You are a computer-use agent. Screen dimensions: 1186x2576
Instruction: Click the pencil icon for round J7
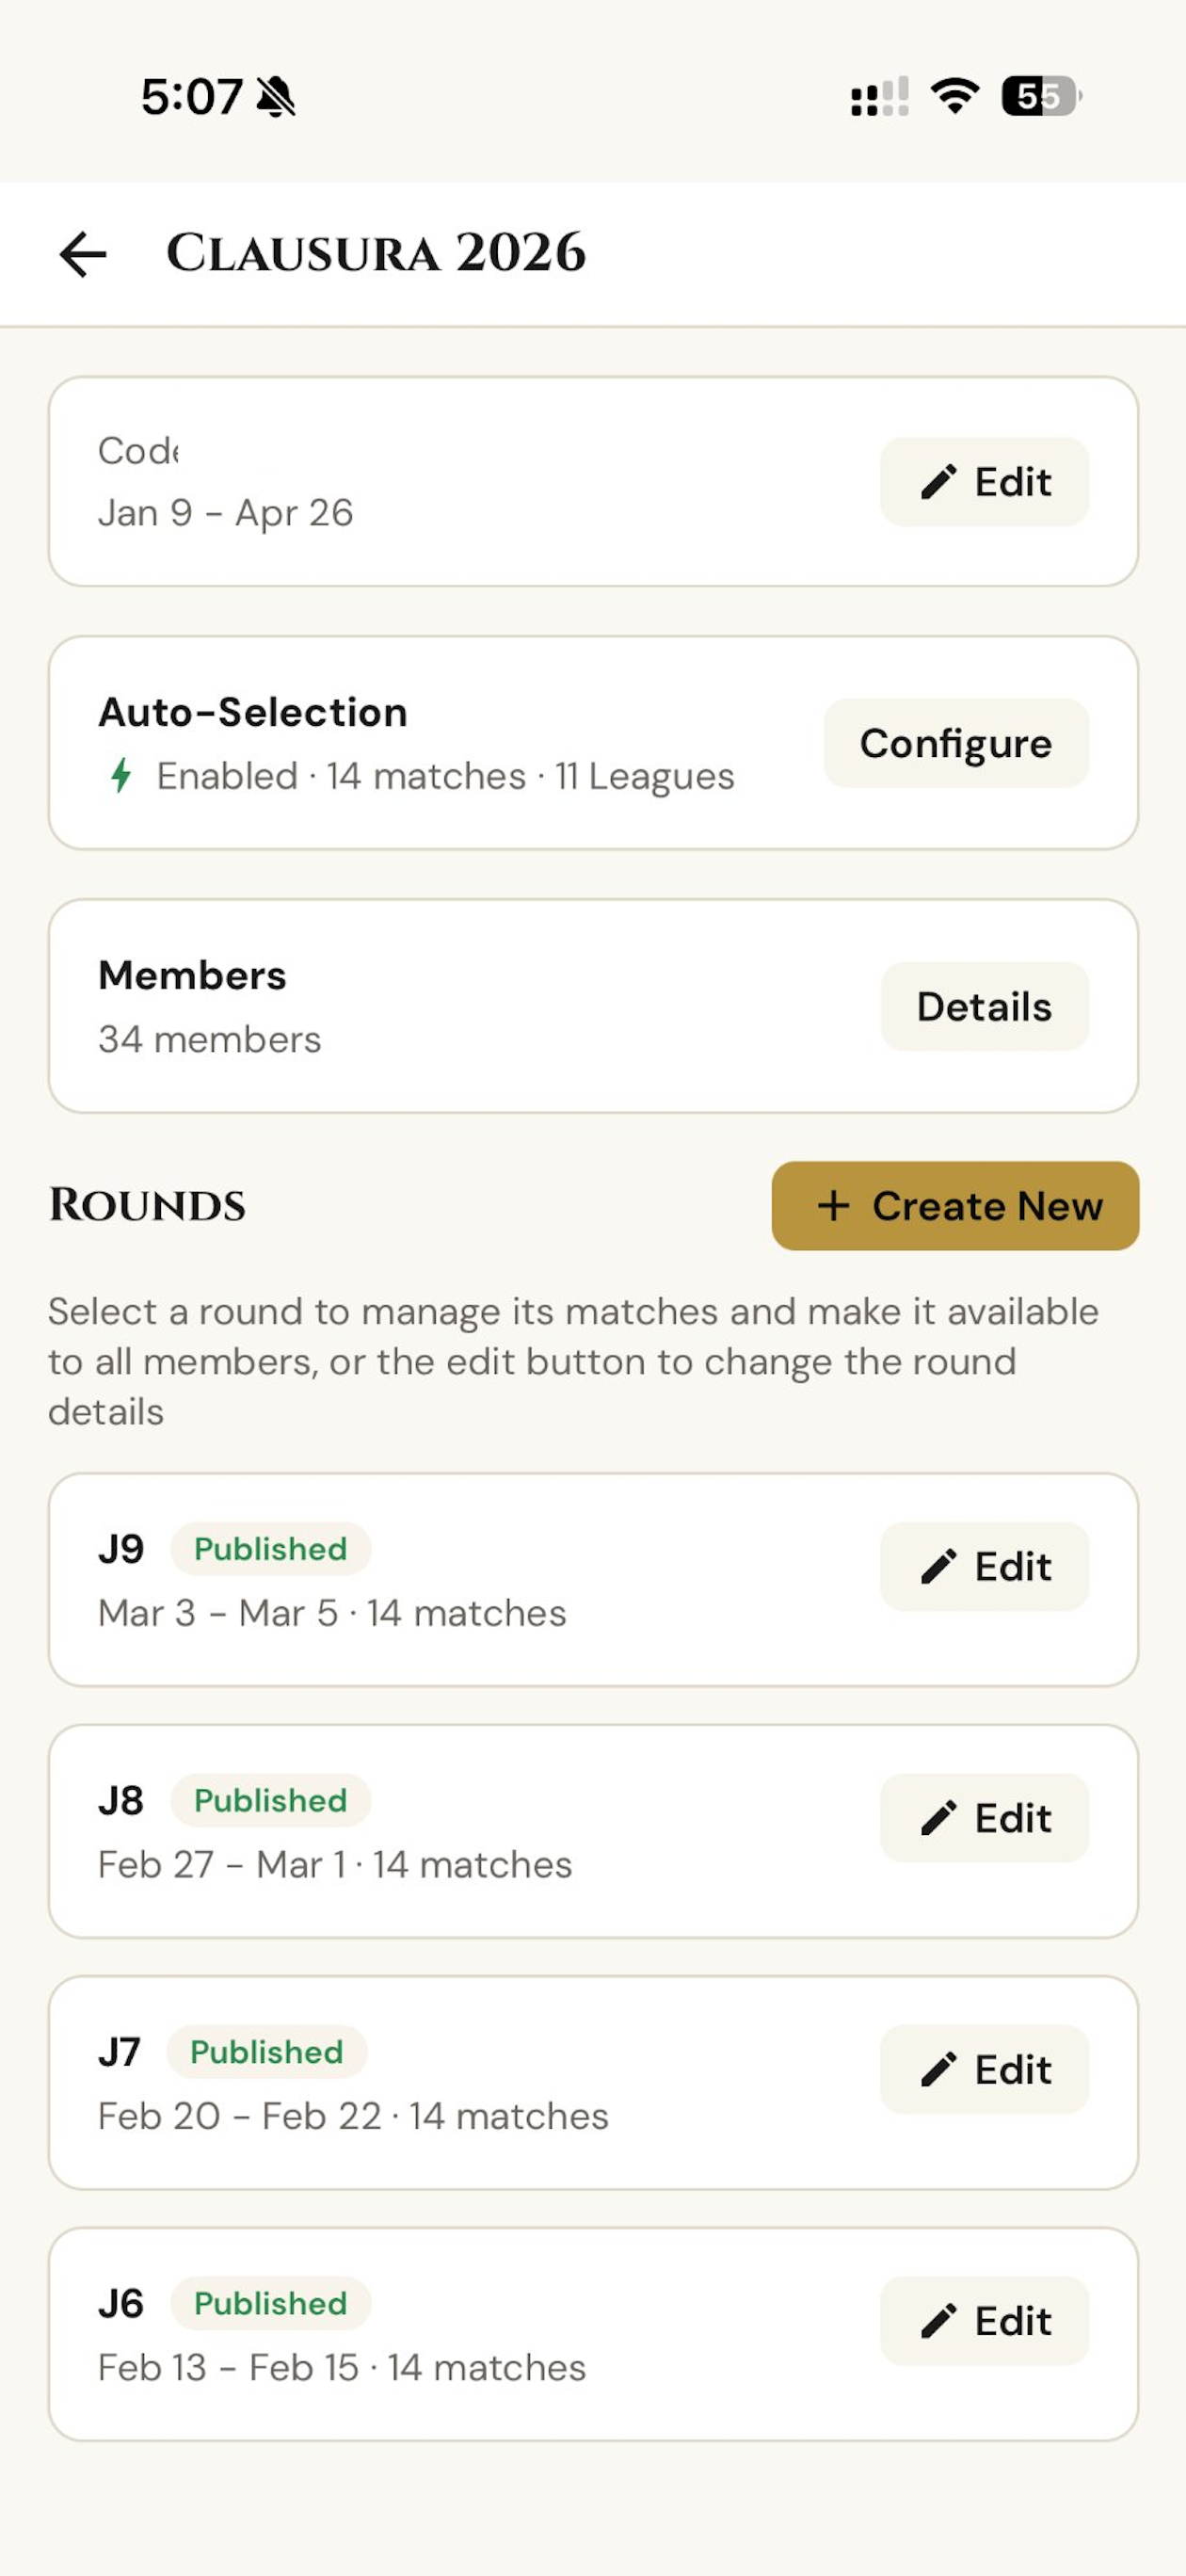[x=938, y=2070]
